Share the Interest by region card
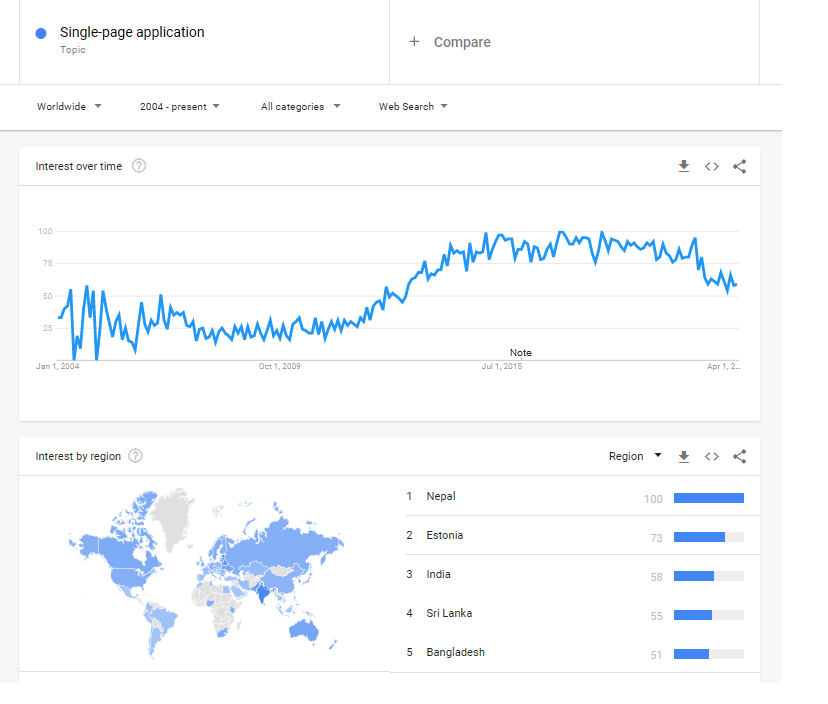The width and height of the screenshot is (828, 704). (x=740, y=457)
